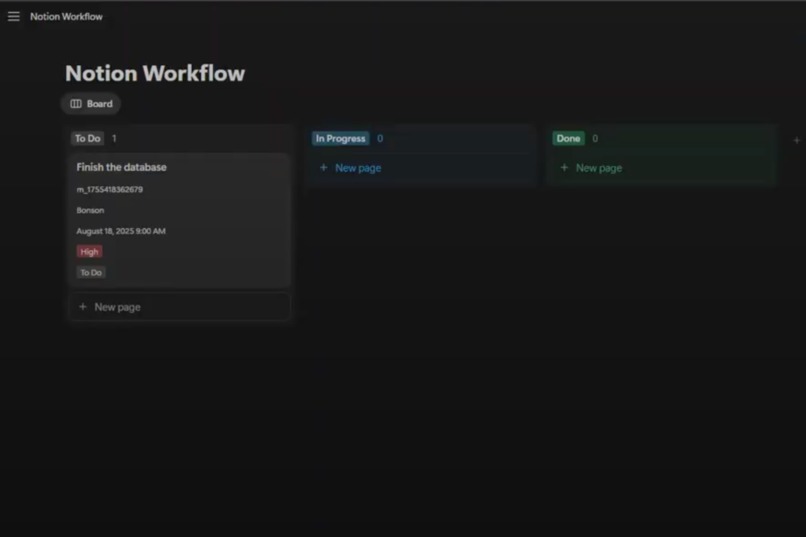The width and height of the screenshot is (806, 537).
Task: Click the August 18, 2025 9:00 AM date
Action: coord(121,231)
